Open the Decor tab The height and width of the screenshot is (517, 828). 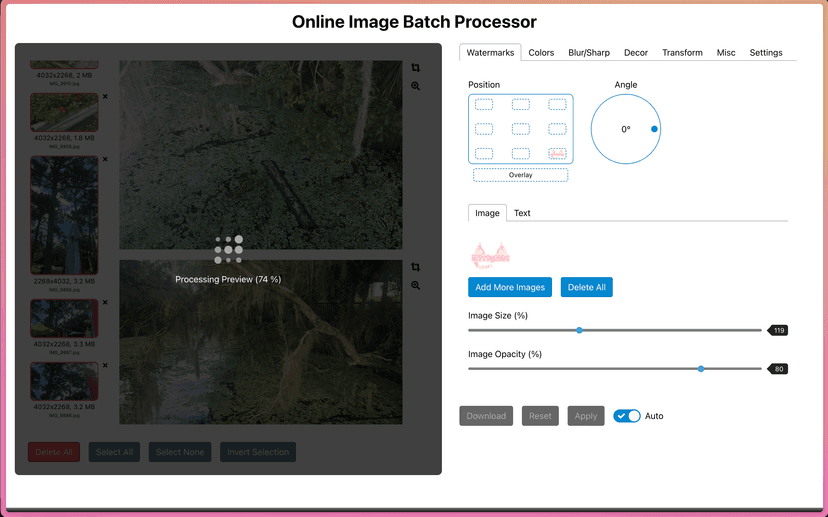pyautogui.click(x=636, y=52)
